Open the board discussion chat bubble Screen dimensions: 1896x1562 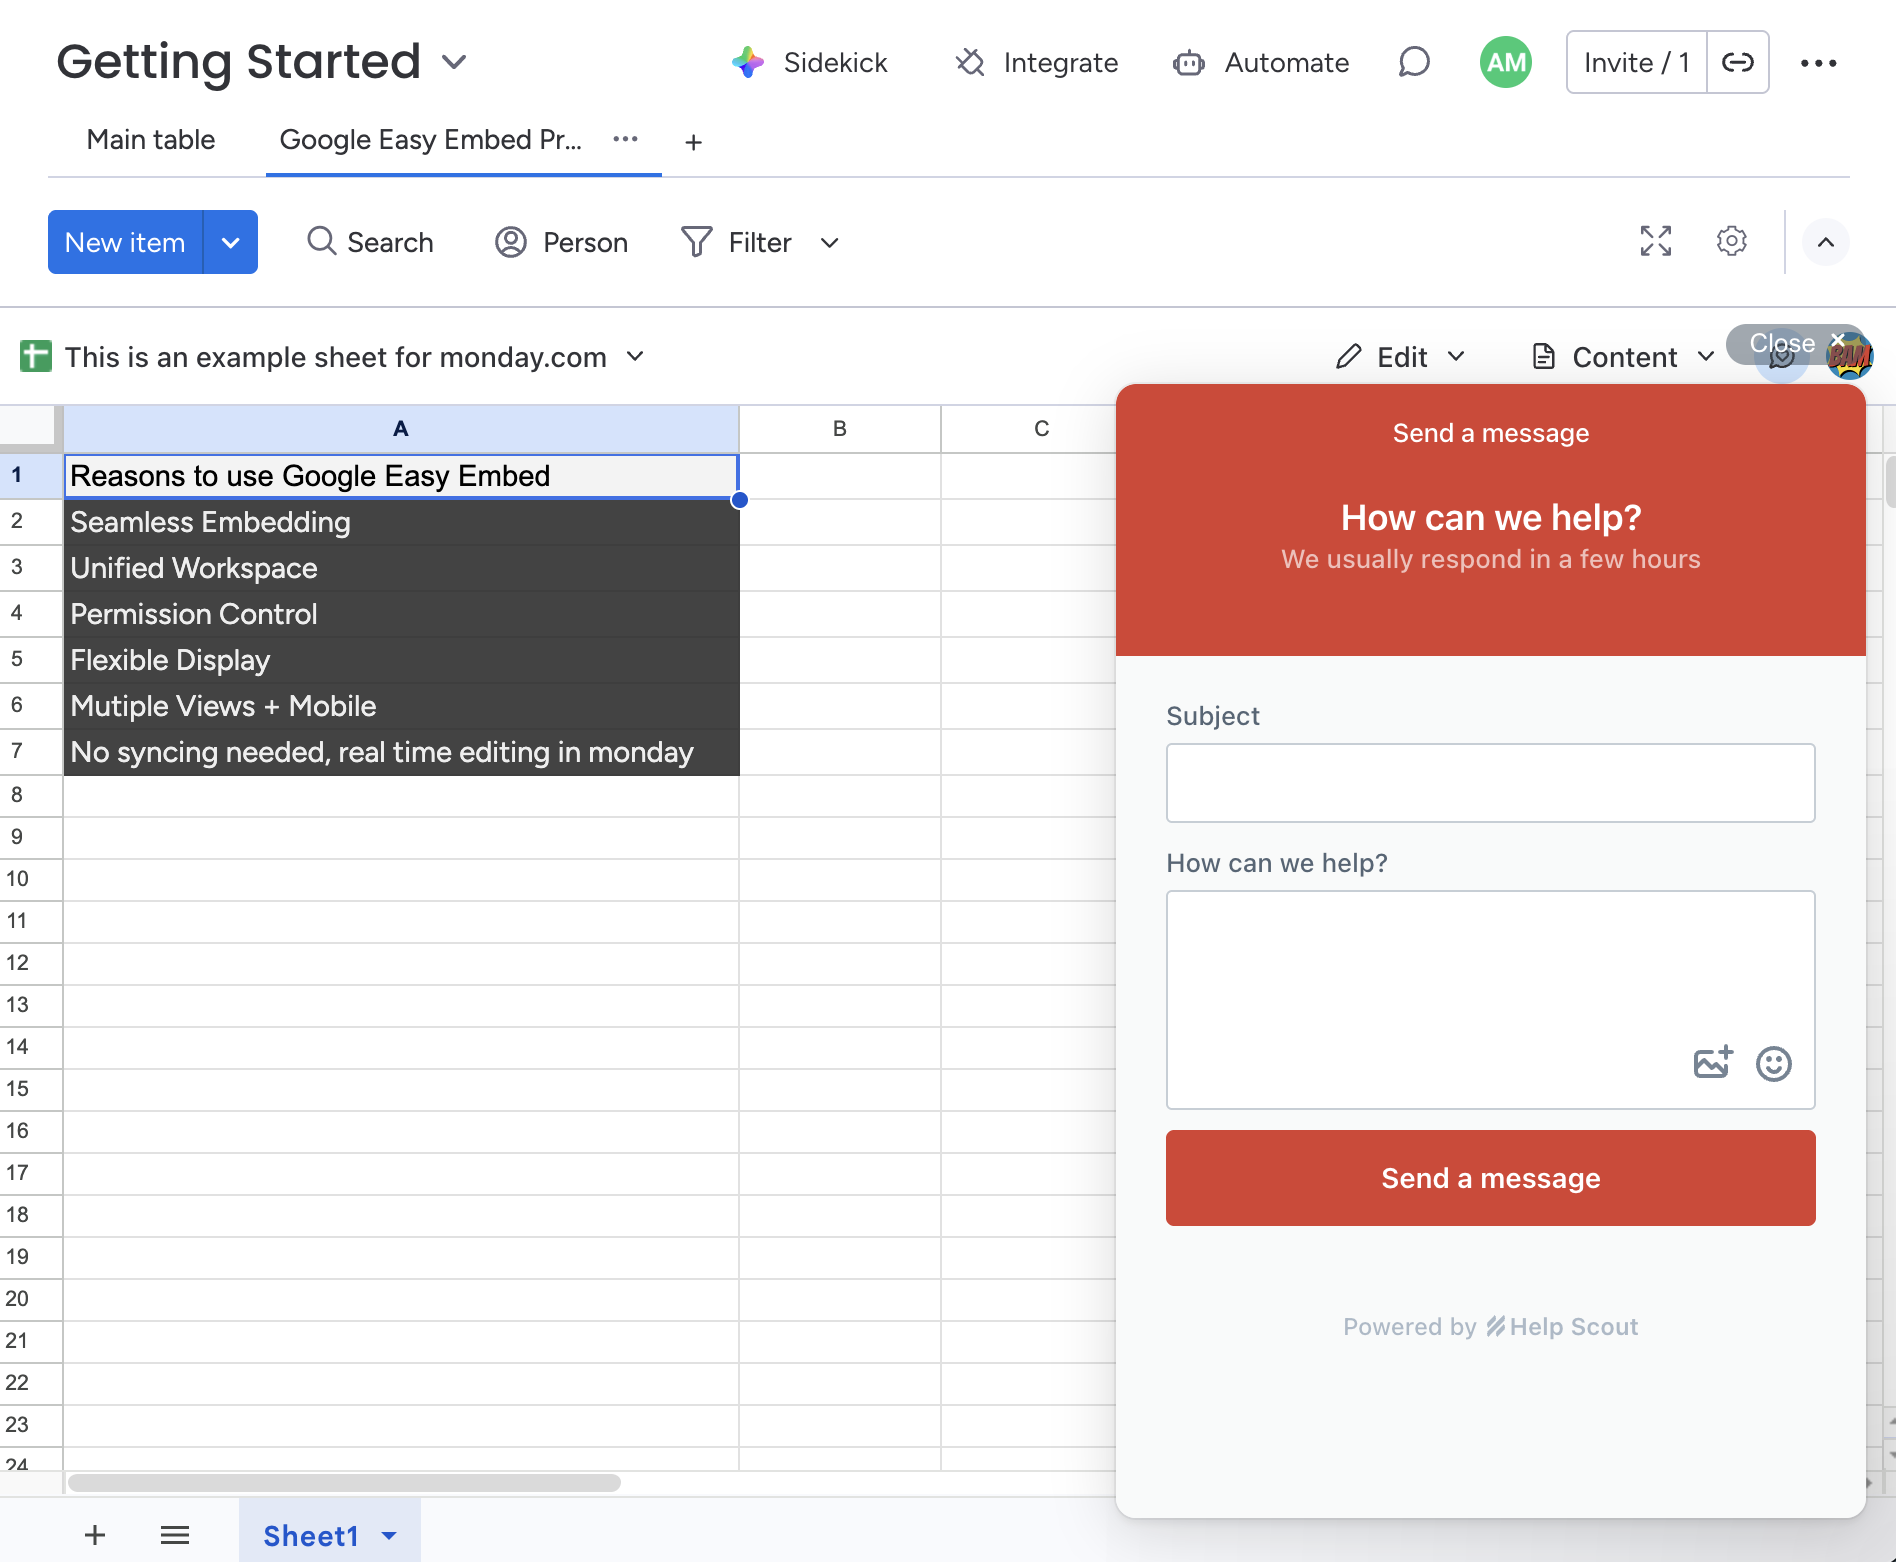(x=1414, y=62)
